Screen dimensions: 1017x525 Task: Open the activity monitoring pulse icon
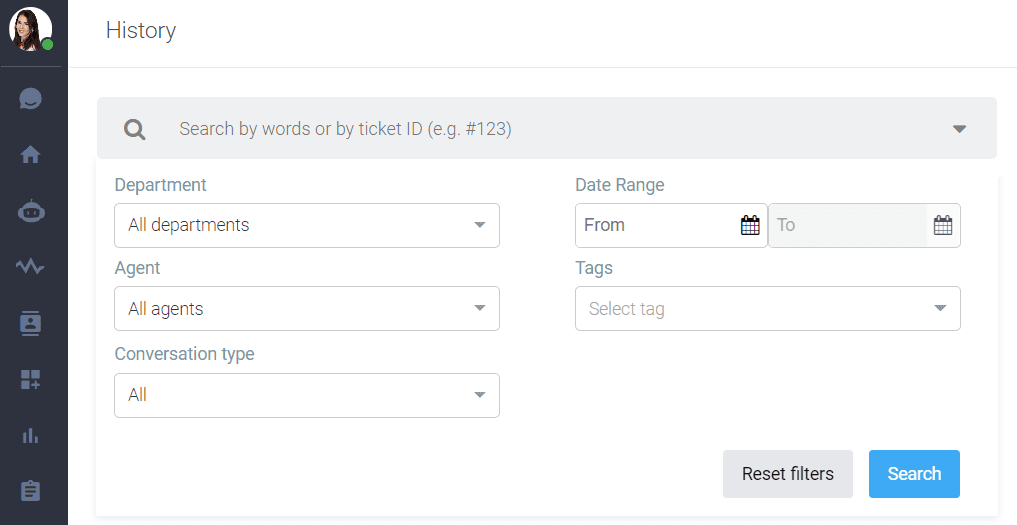click(30, 266)
